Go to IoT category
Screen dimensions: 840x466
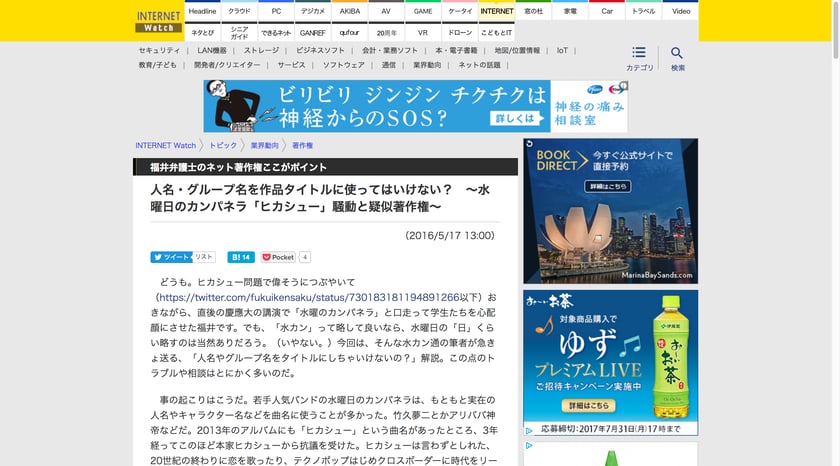(x=562, y=50)
